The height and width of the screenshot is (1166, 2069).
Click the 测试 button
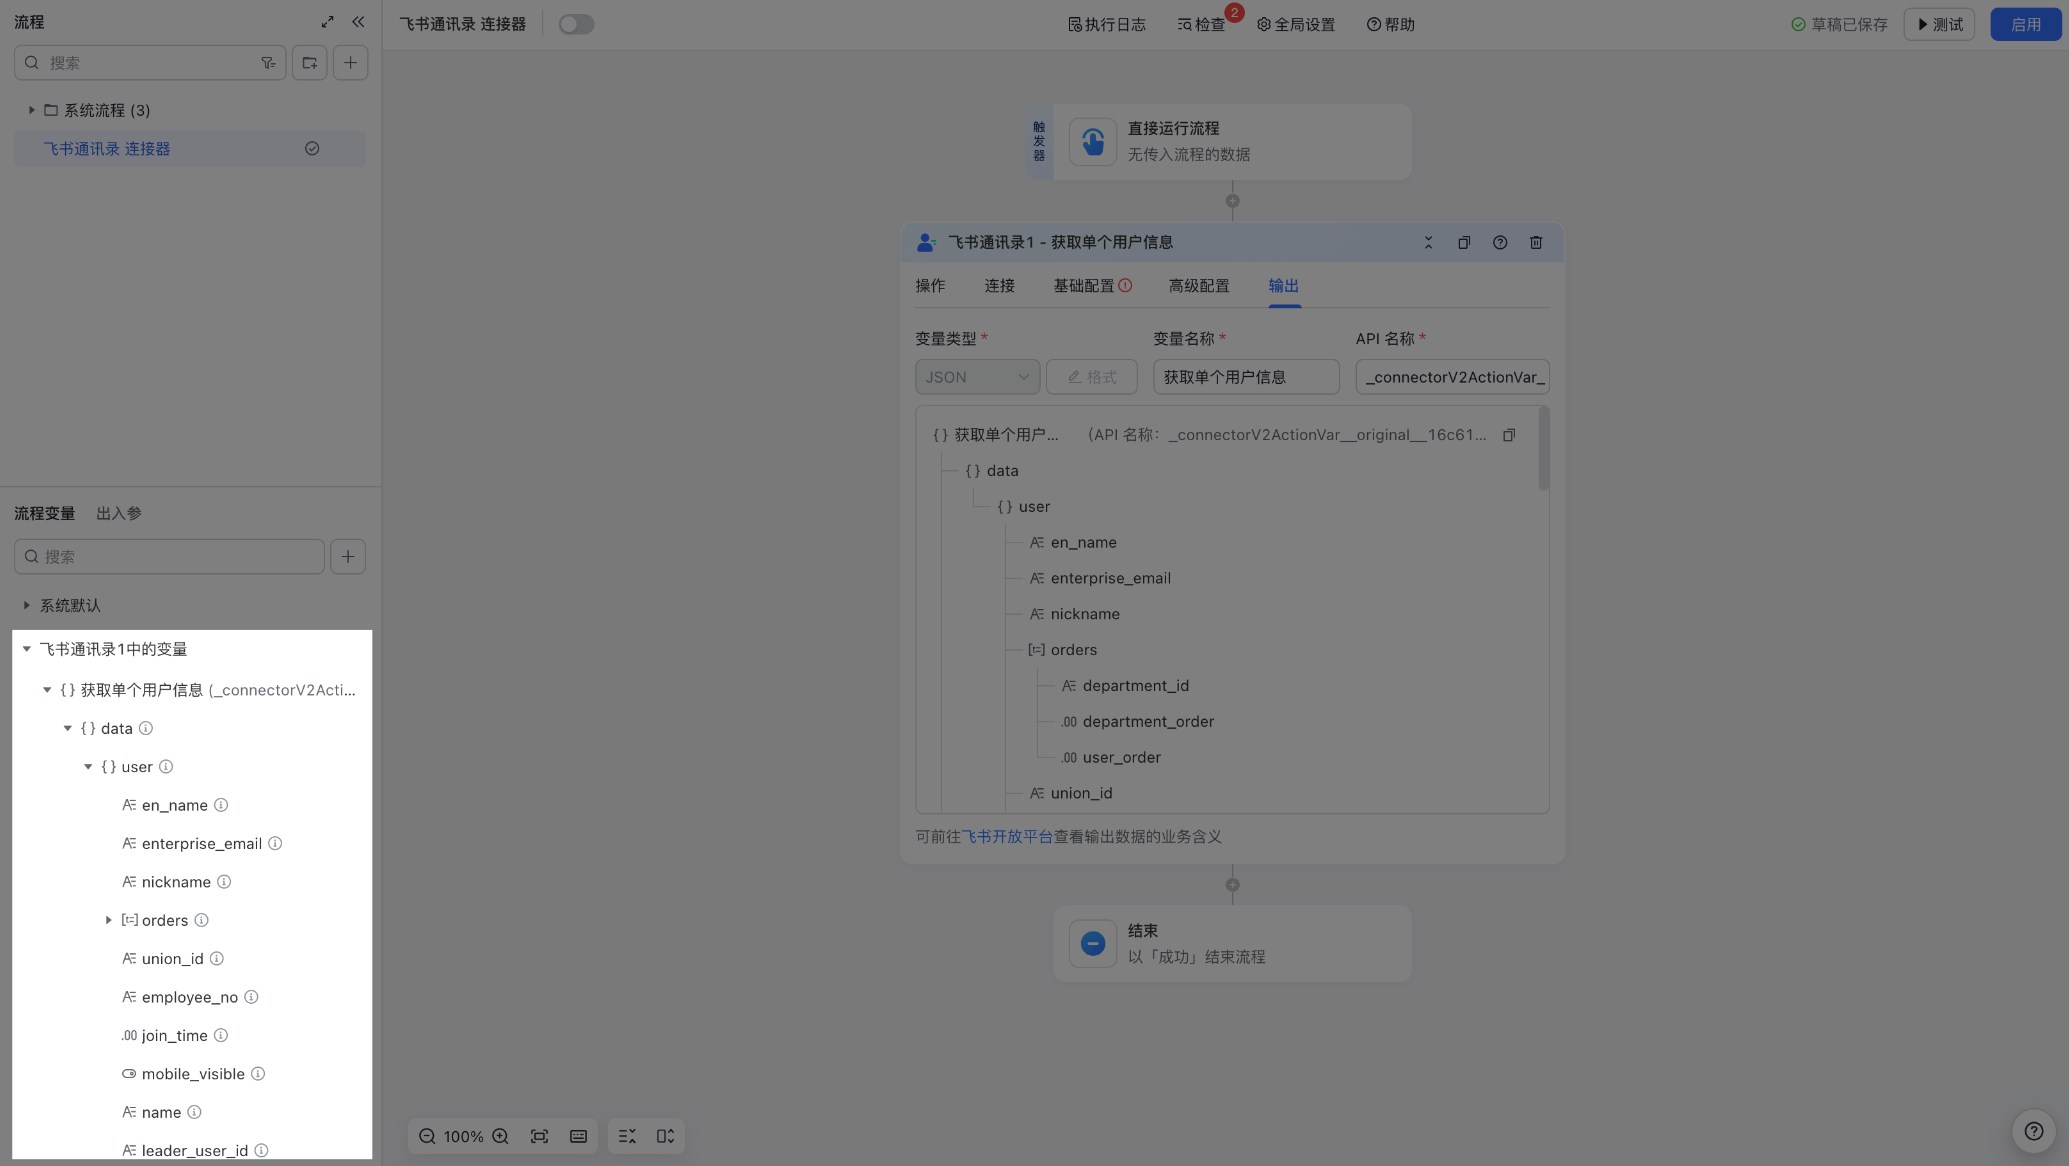[1939, 24]
